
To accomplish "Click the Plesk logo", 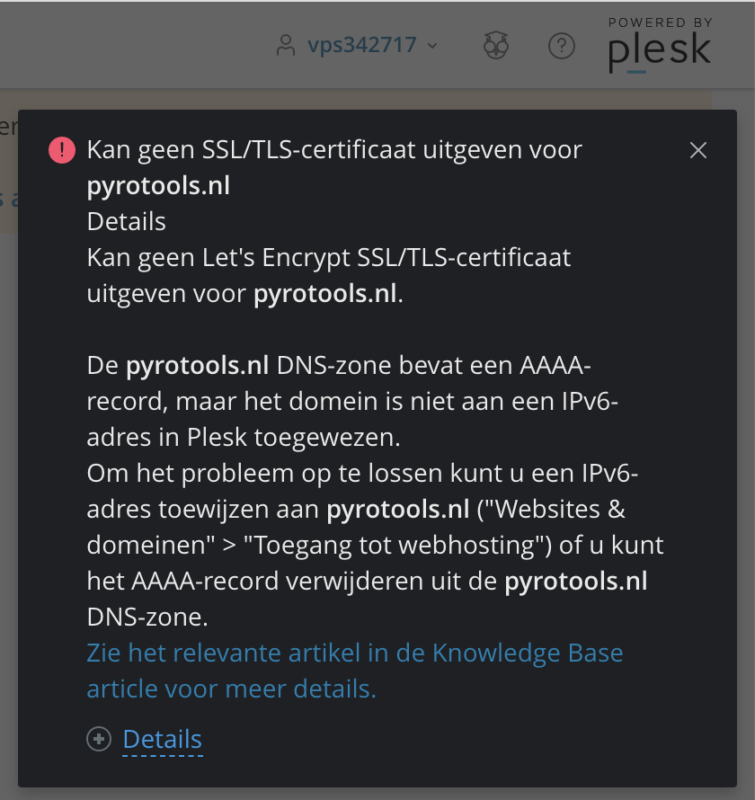I will (x=659, y=52).
